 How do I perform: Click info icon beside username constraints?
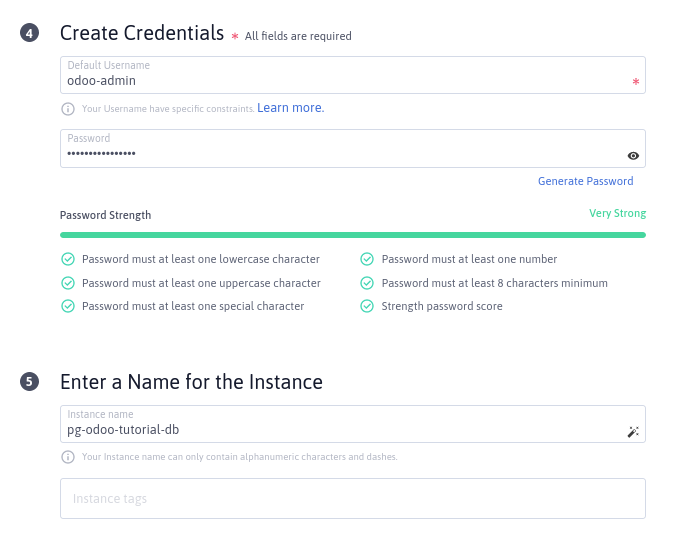coord(68,108)
